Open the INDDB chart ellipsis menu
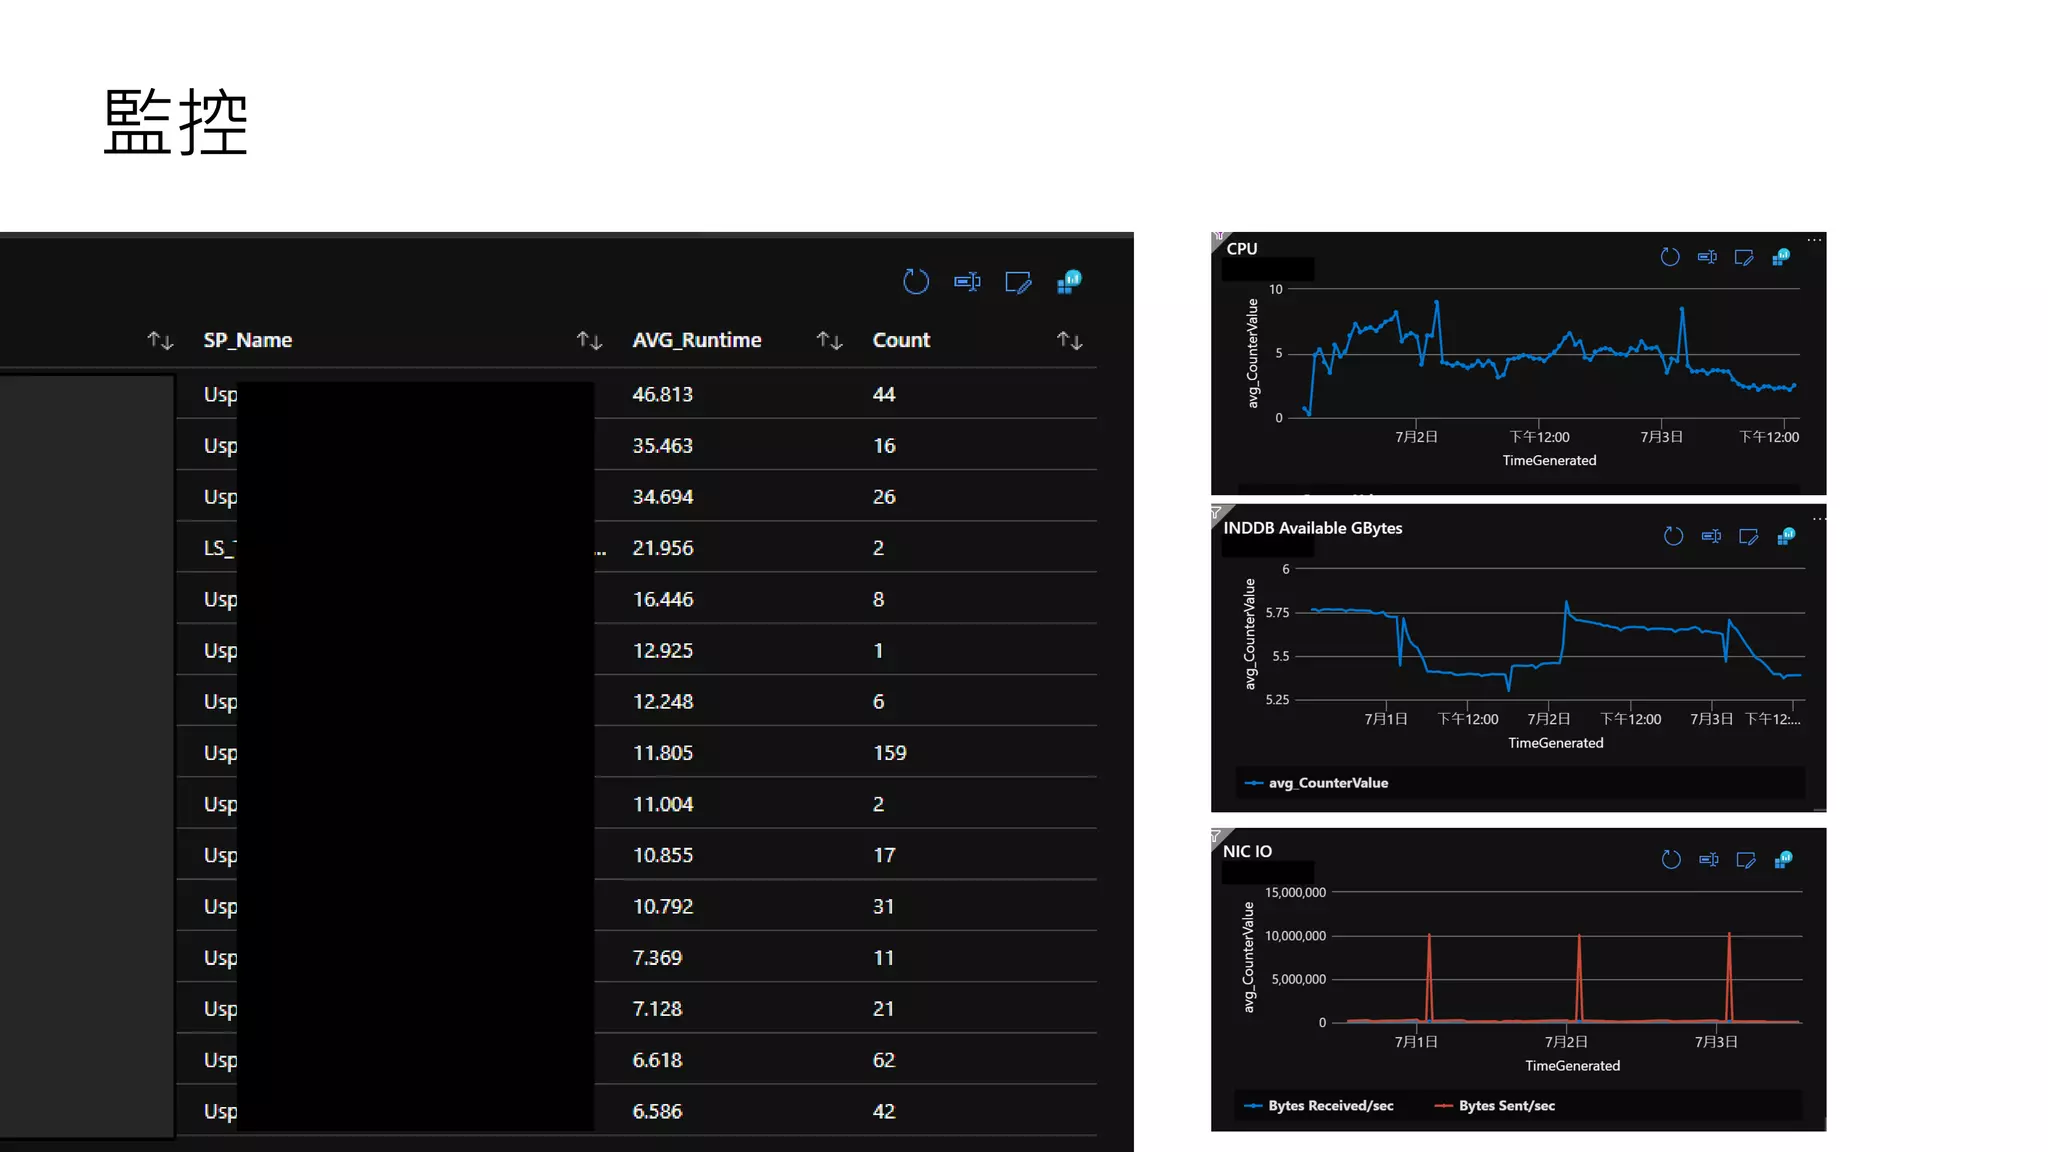This screenshot has height=1152, width=2048. 1818,519
